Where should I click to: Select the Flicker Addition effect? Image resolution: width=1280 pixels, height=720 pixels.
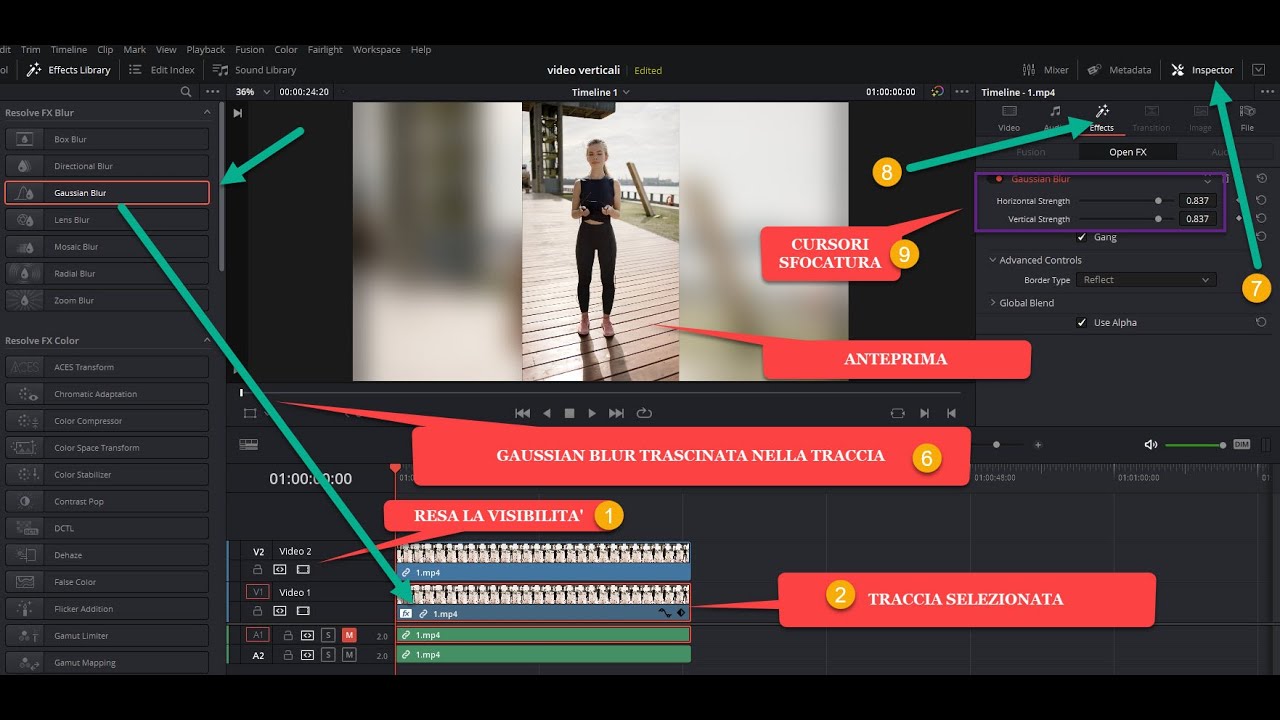(107, 609)
